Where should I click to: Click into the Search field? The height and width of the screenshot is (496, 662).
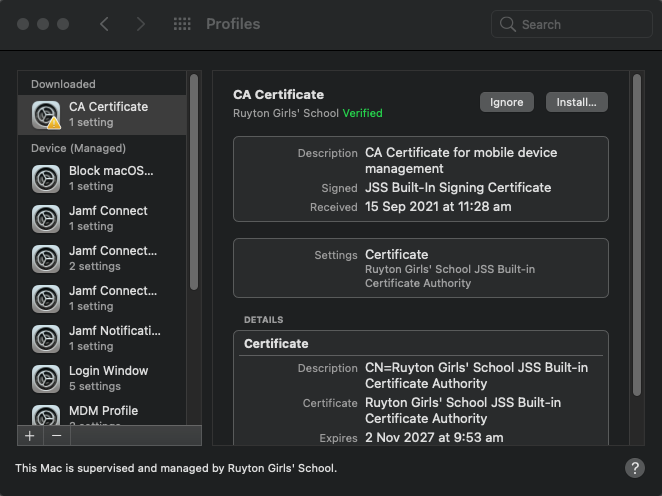(572, 24)
